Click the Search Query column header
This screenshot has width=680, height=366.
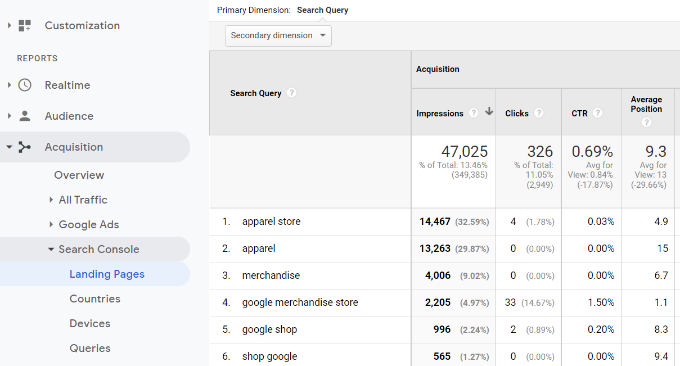(x=255, y=93)
